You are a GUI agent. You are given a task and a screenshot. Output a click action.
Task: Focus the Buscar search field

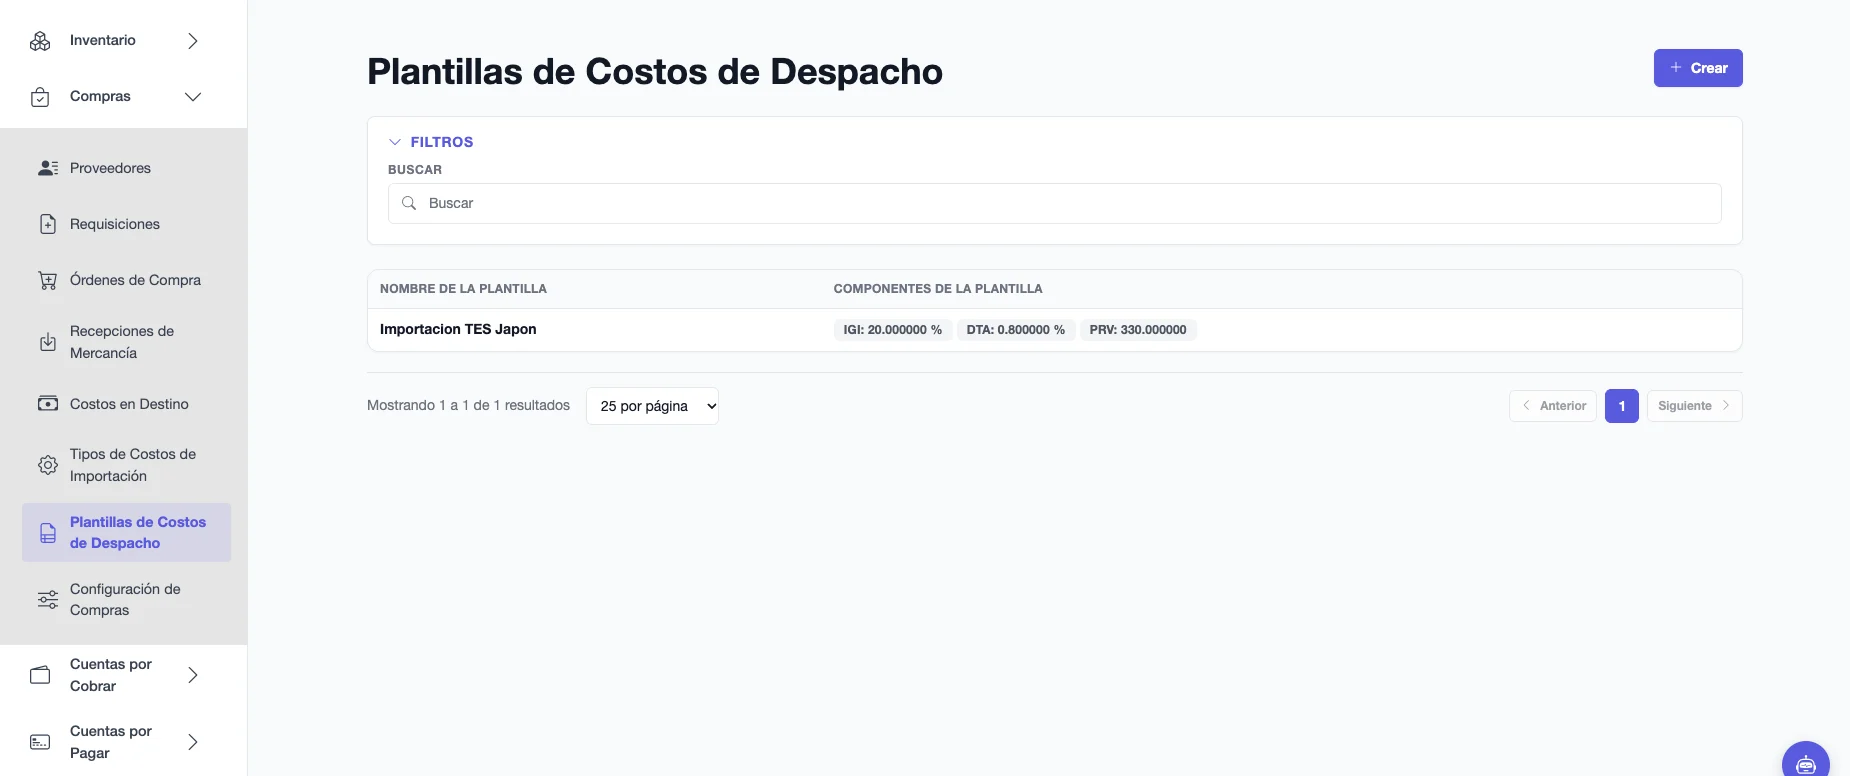pos(1055,203)
